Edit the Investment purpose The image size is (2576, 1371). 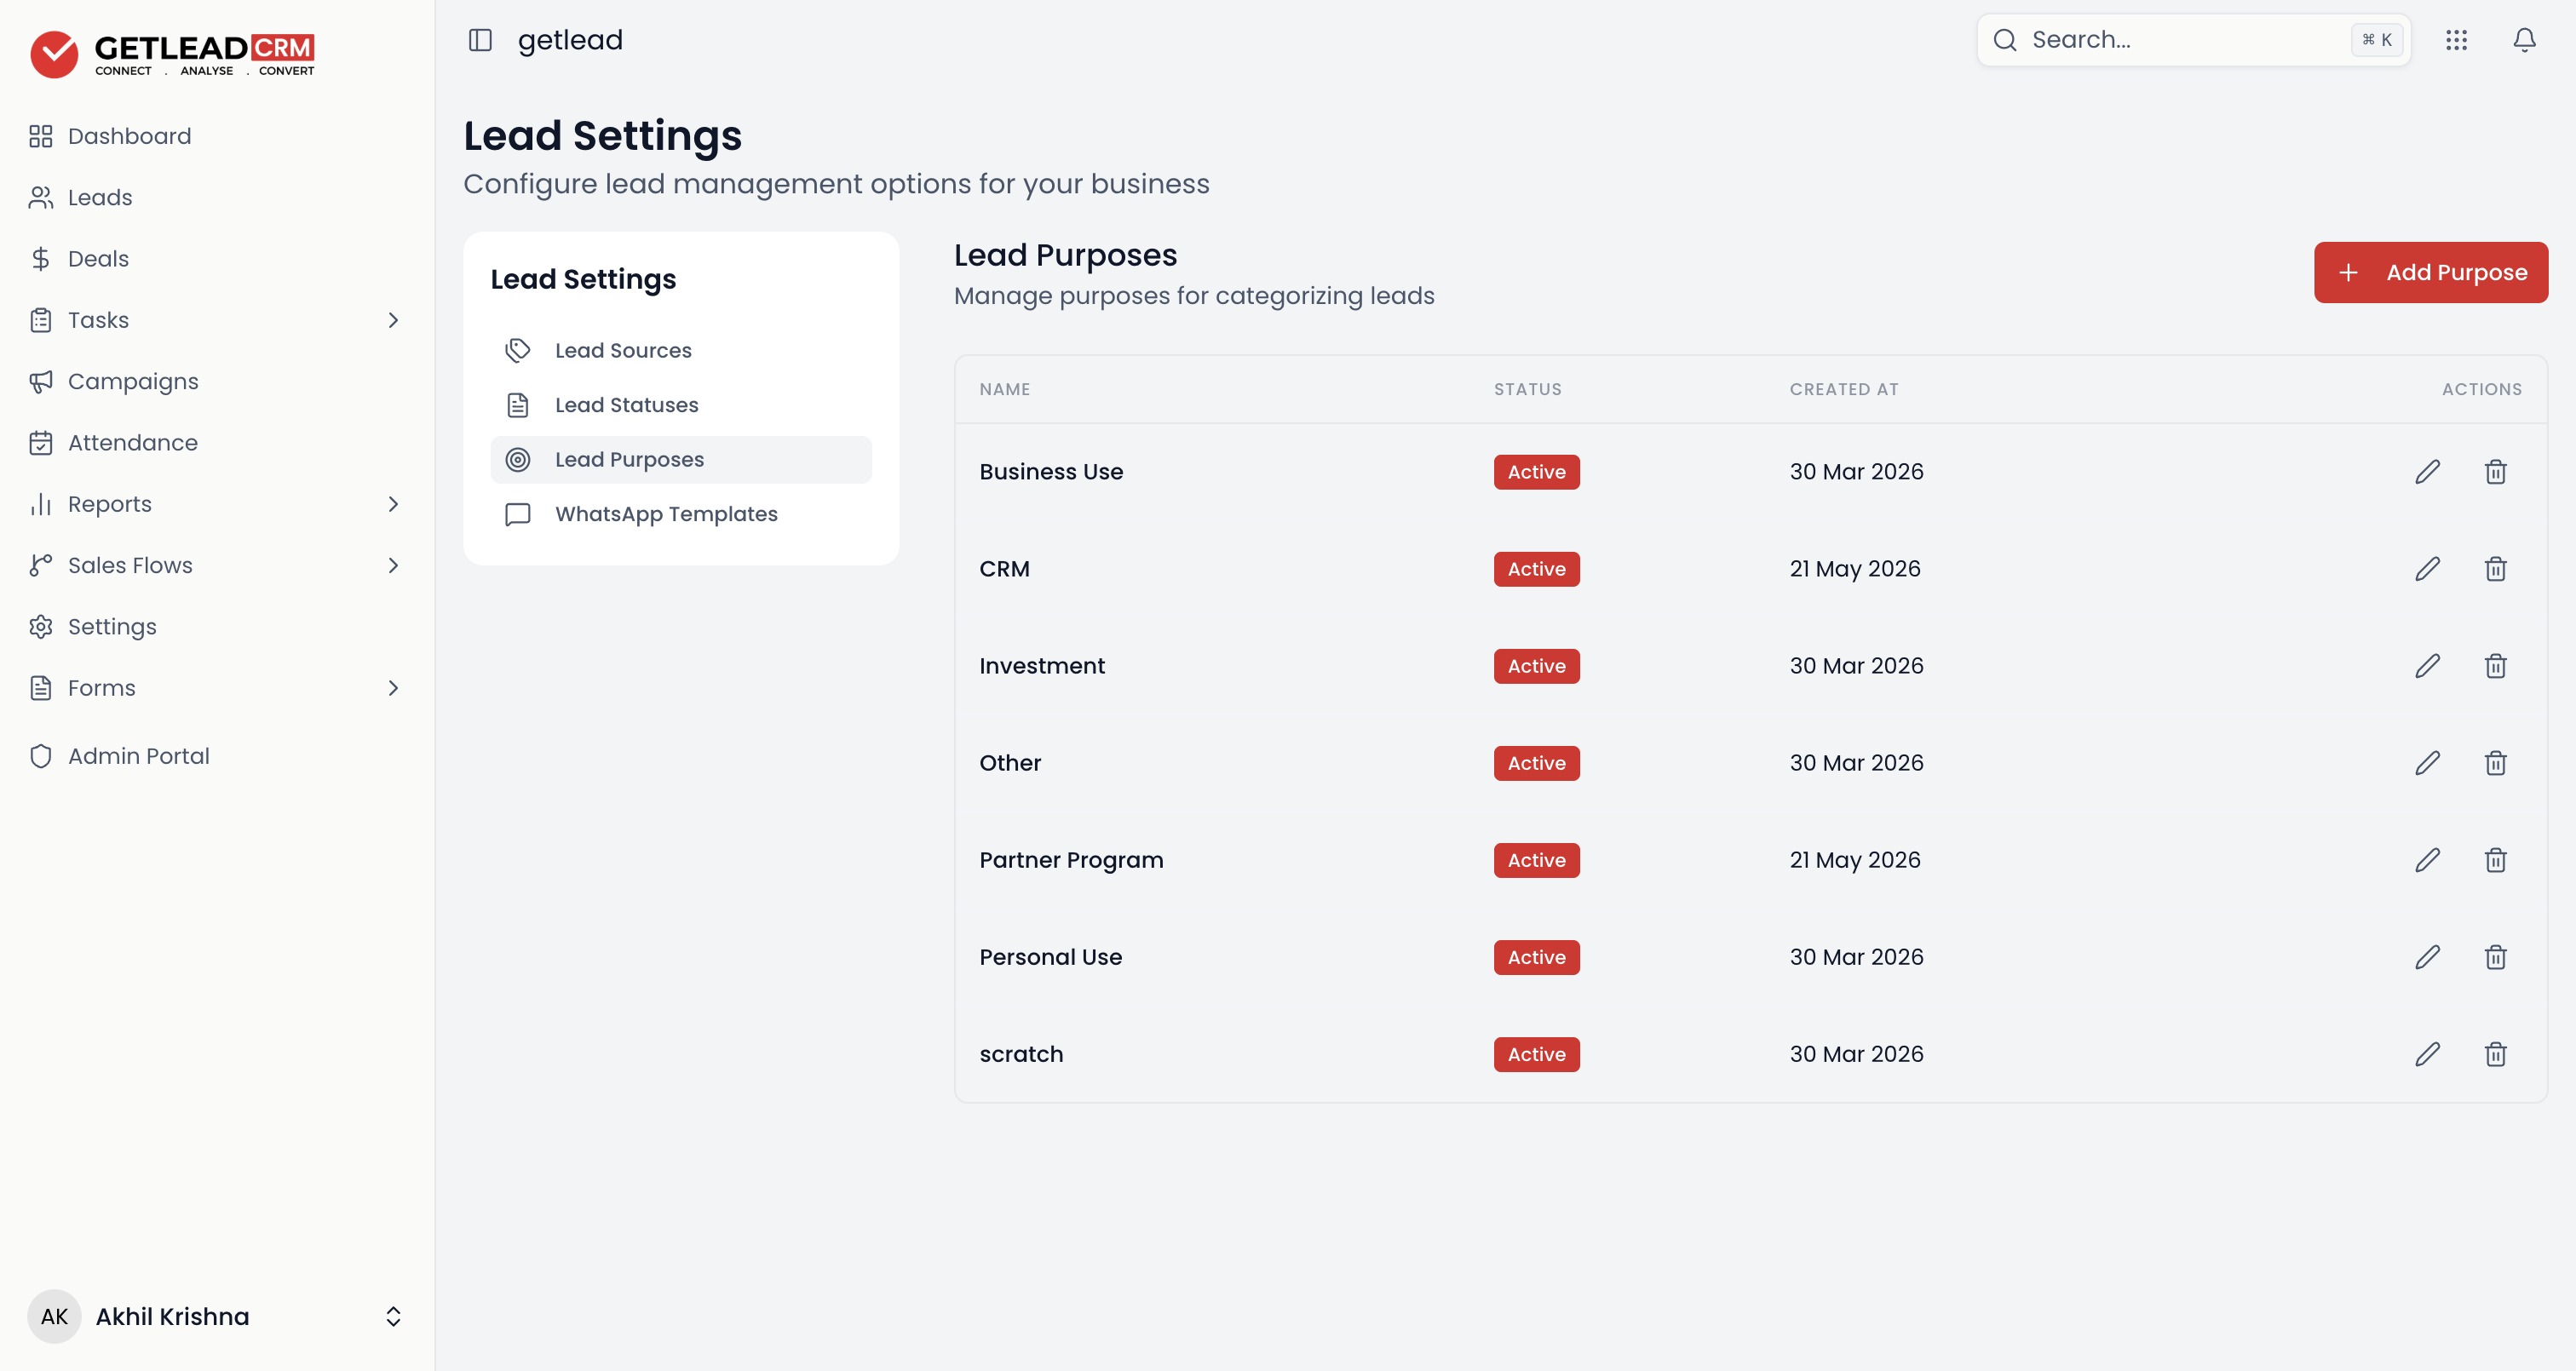[2427, 666]
